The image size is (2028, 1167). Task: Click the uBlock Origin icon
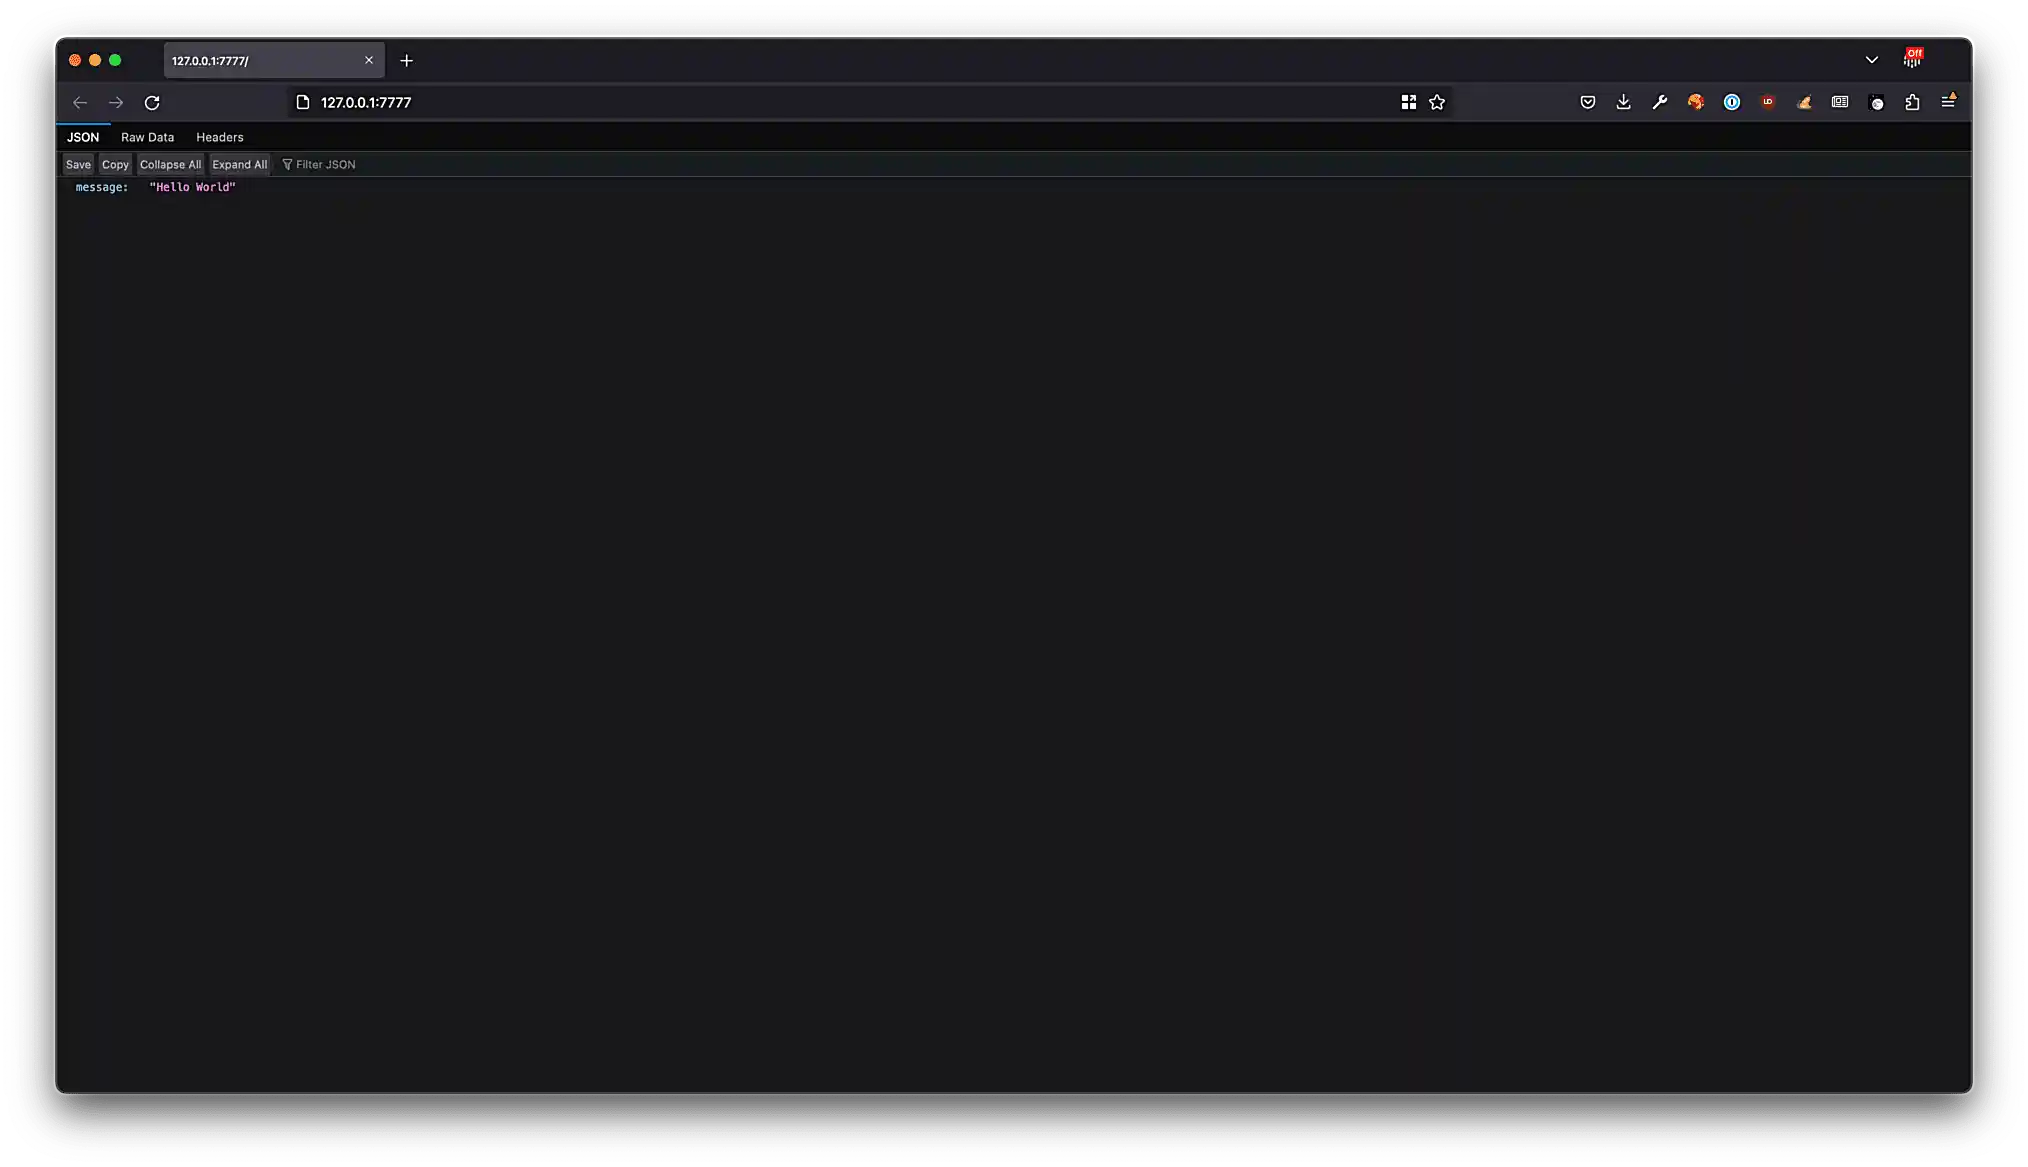click(x=1768, y=102)
